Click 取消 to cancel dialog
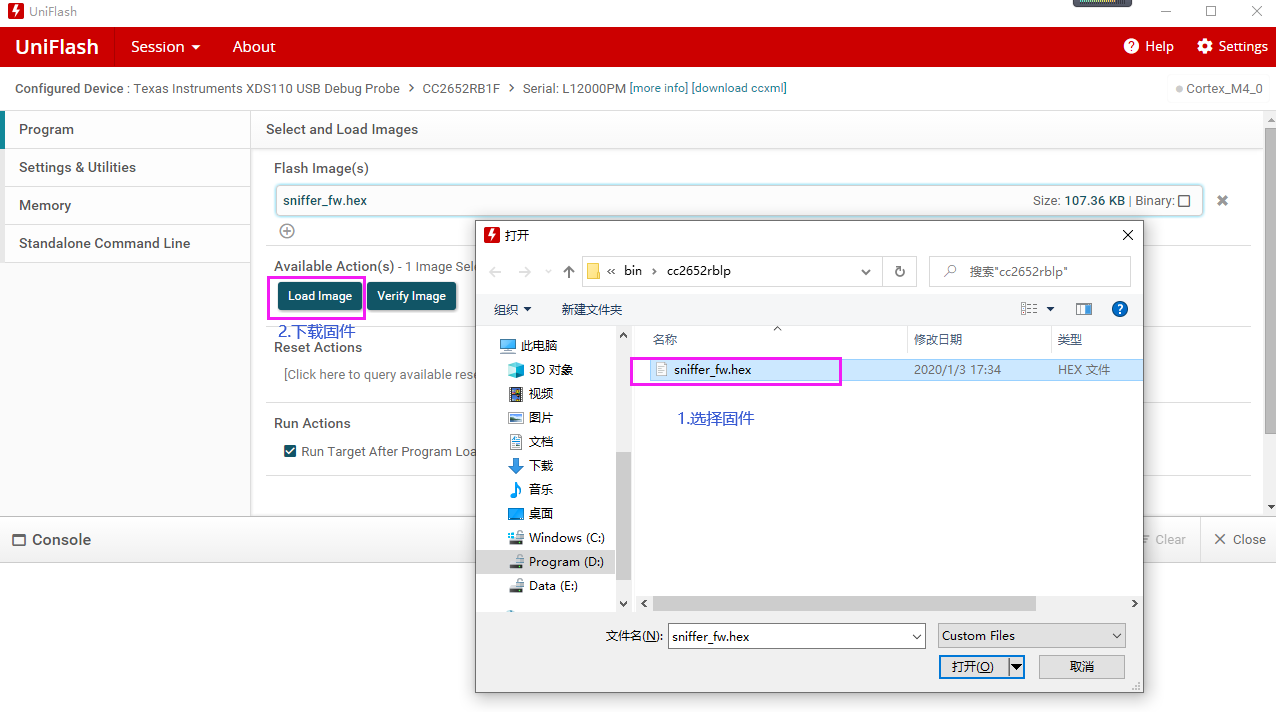 1082,667
